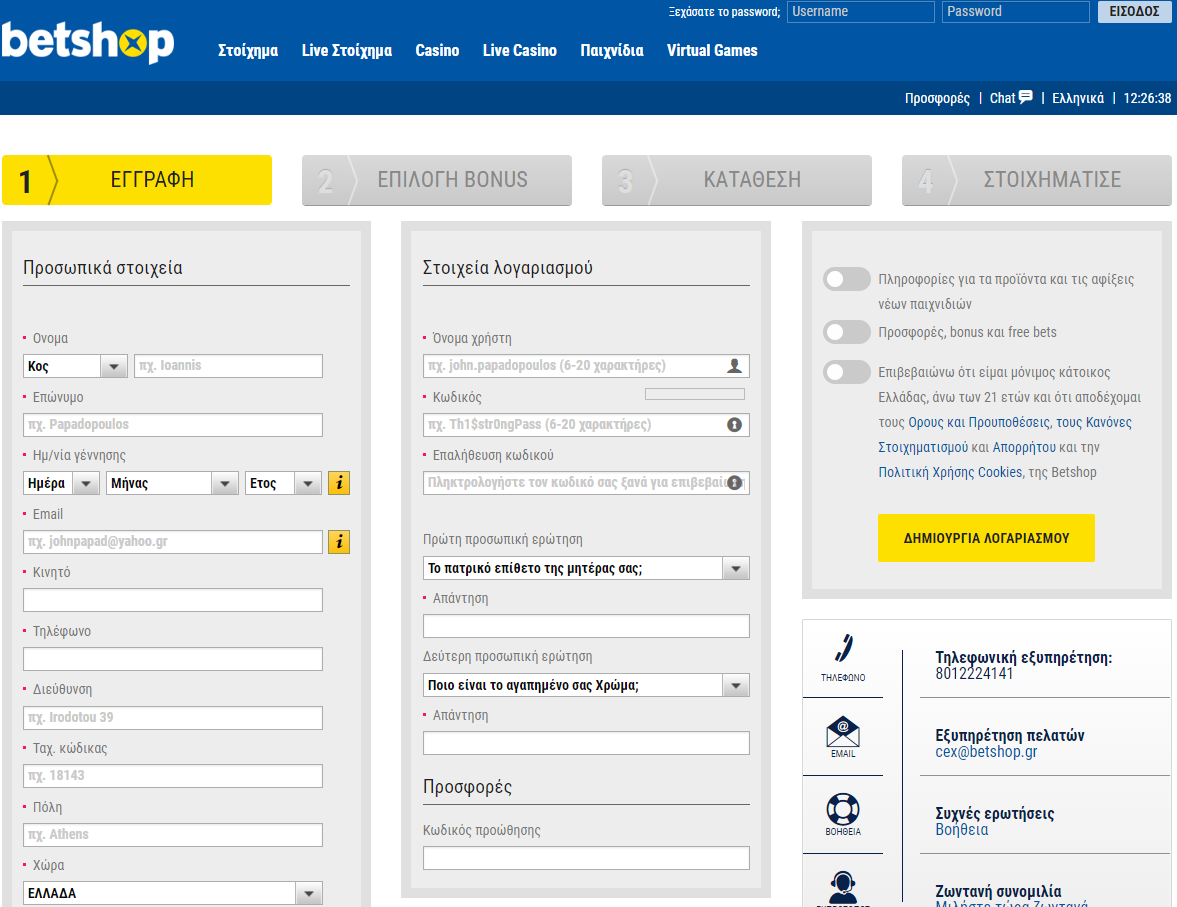1177x907 pixels.
Task: Click the birth date info icon
Action: click(339, 483)
